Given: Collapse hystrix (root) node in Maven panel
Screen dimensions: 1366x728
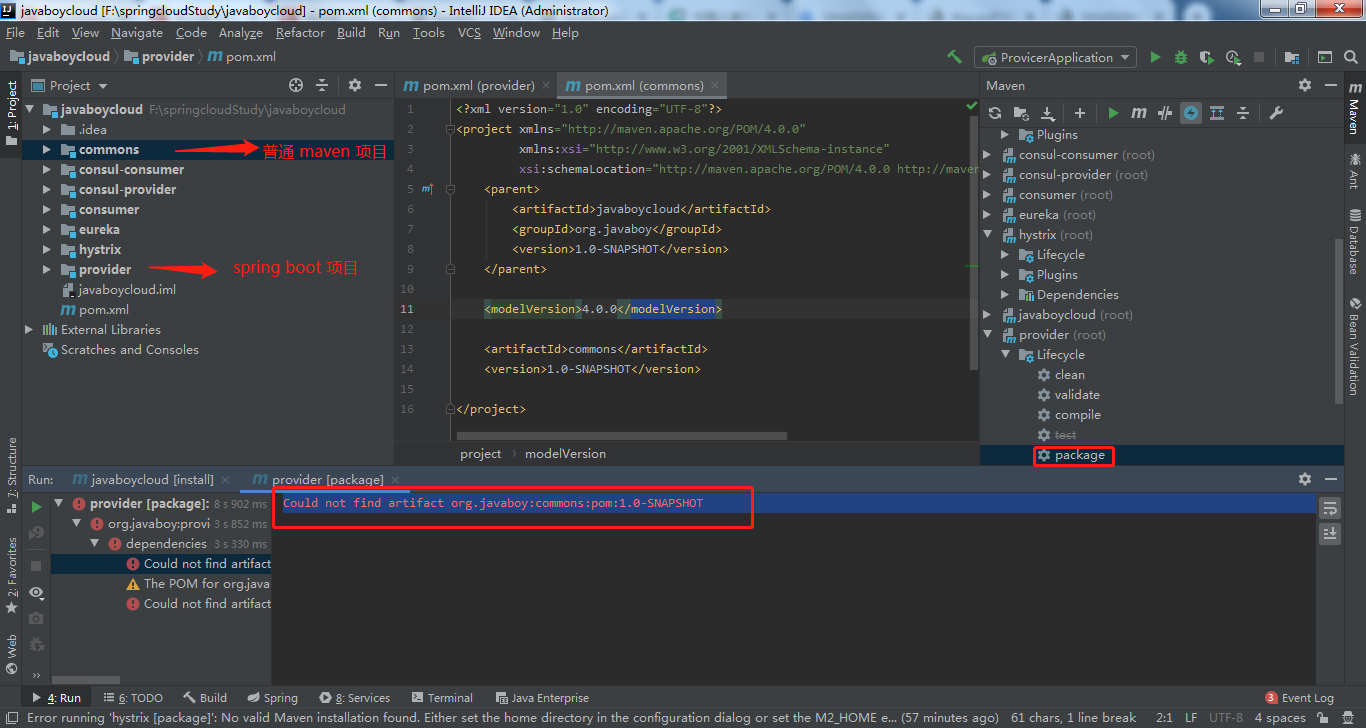Looking at the screenshot, I should click(988, 235).
